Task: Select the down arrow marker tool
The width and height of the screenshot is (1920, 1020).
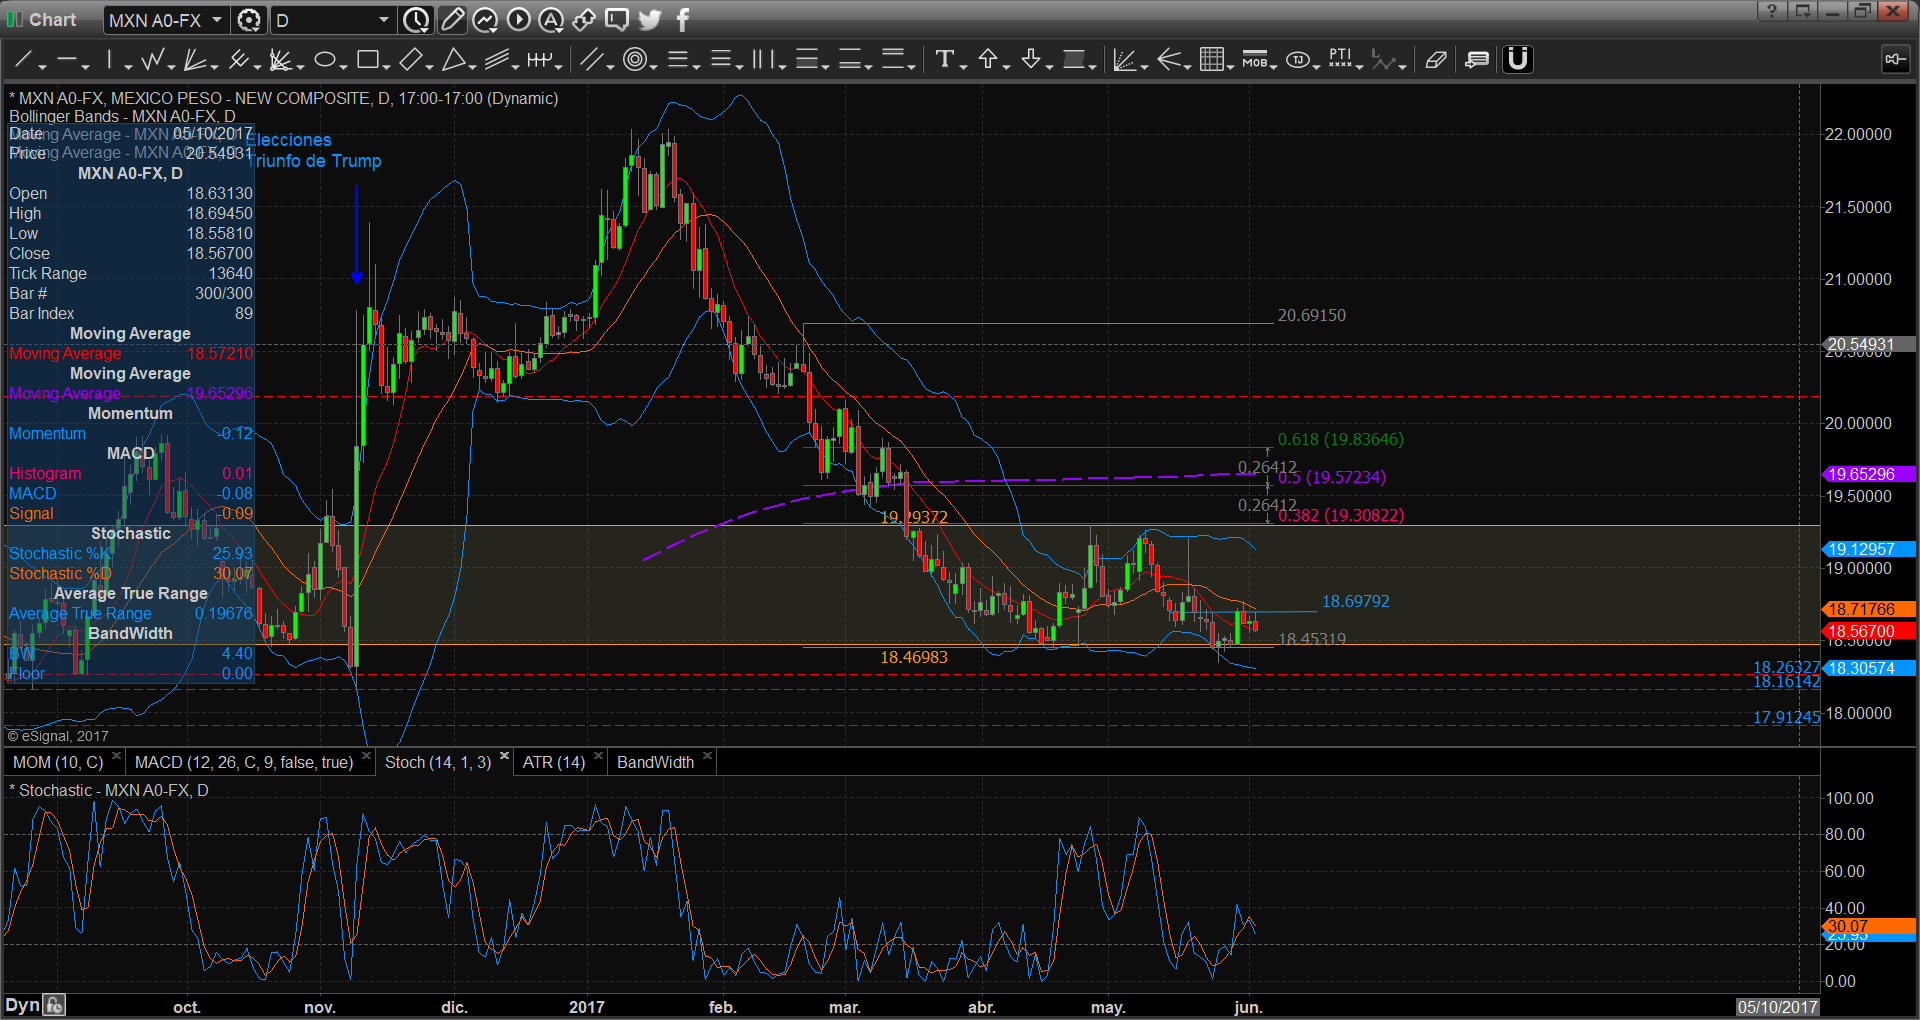Action: click(1031, 60)
